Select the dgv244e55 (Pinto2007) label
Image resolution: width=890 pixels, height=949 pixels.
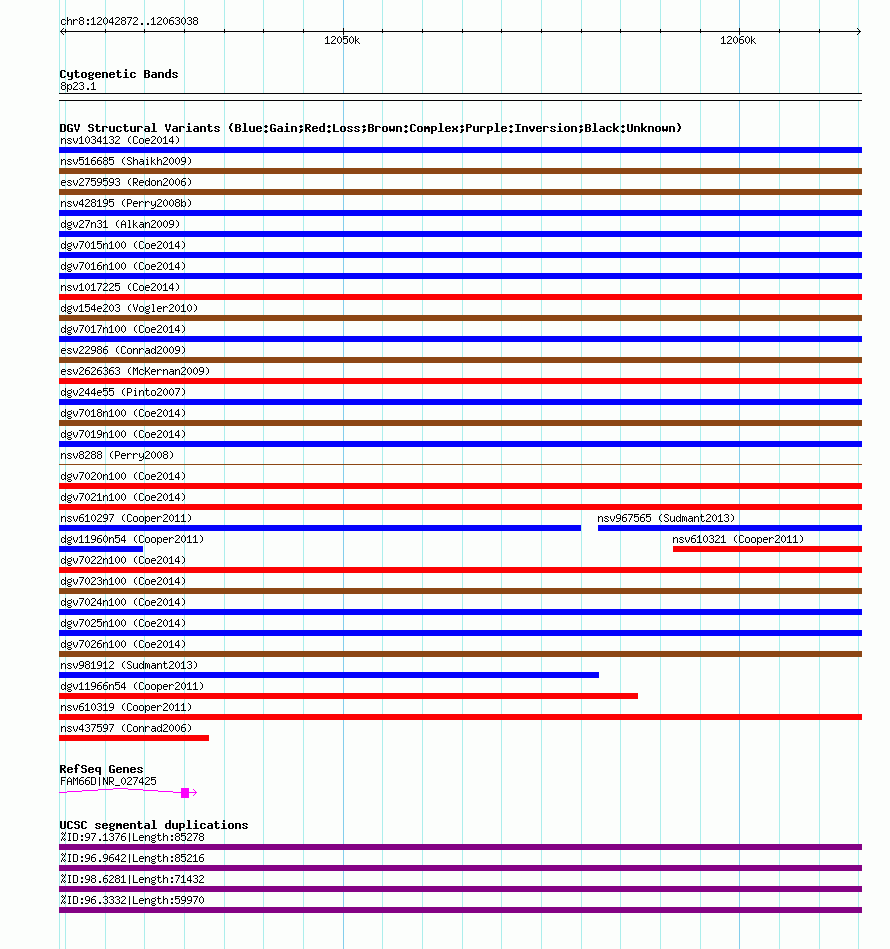tap(123, 392)
